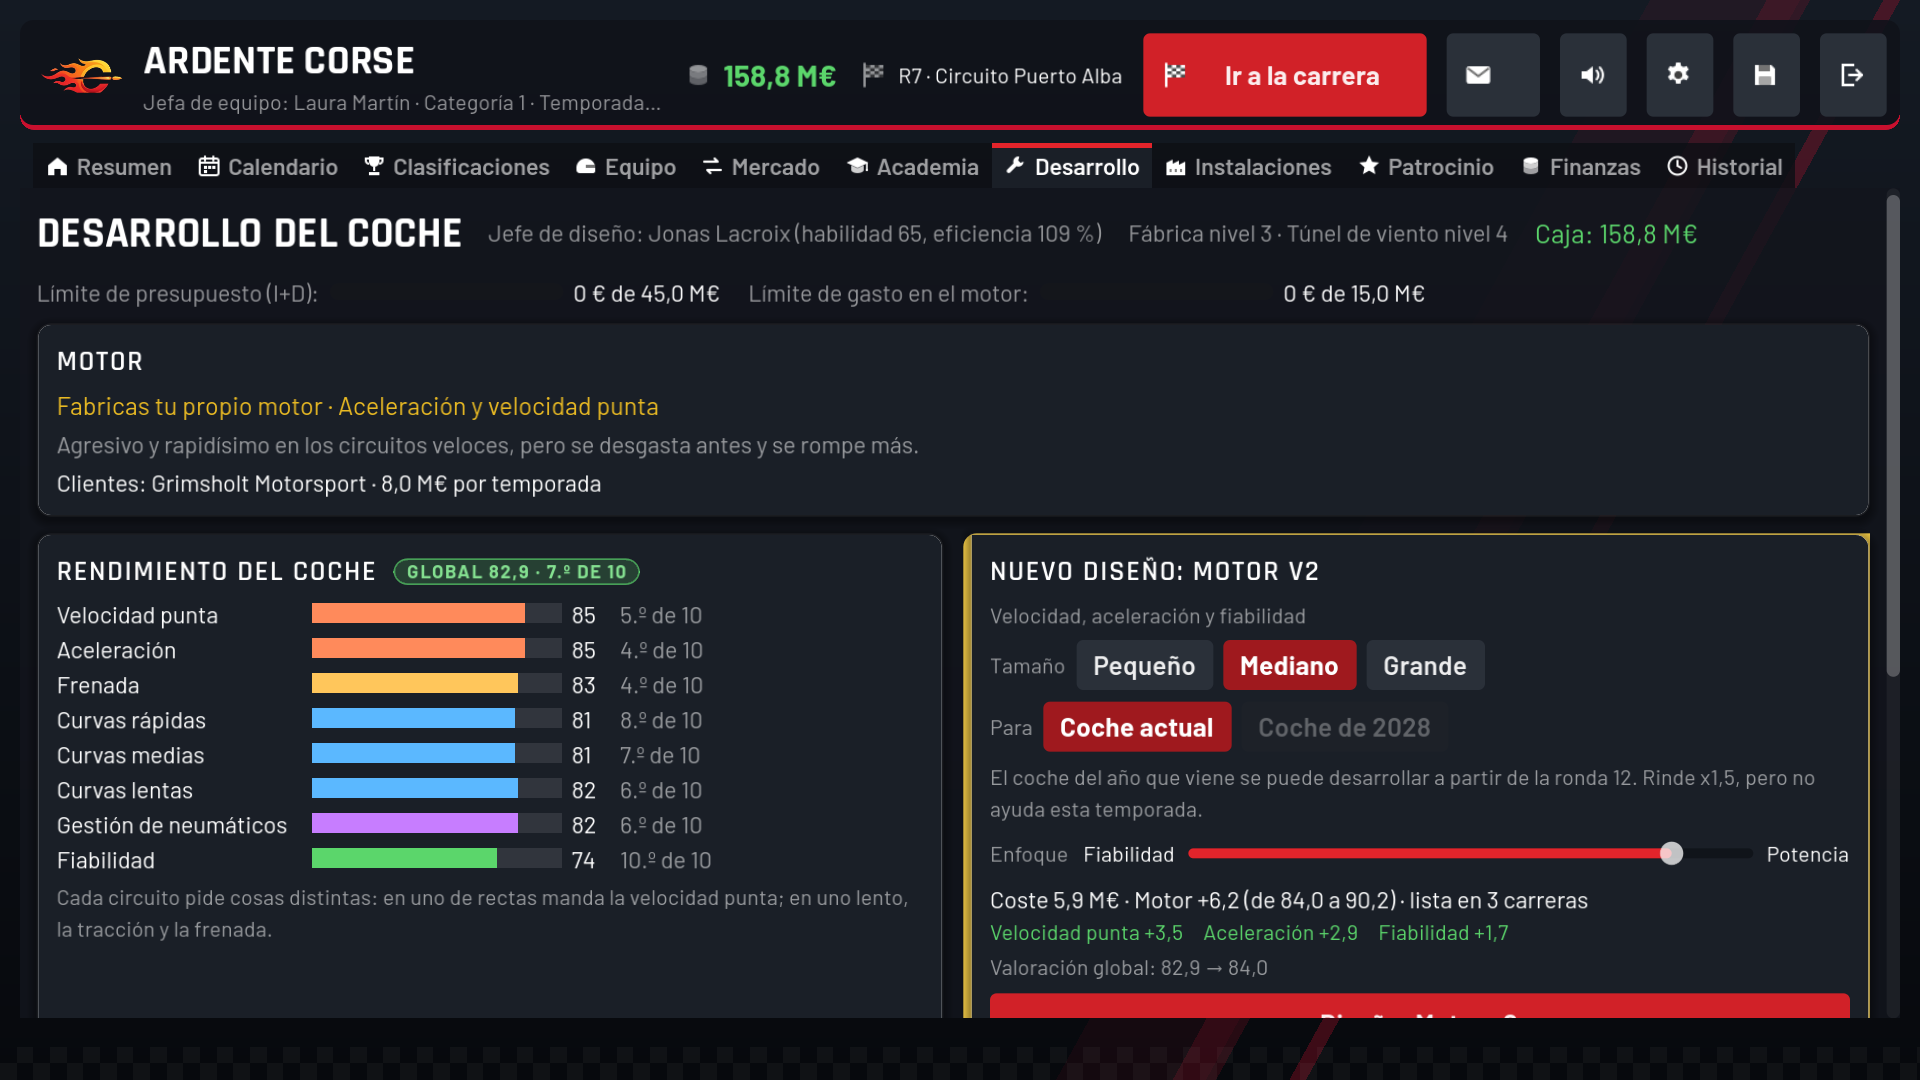Click the Caja: 158,8 M€ text
Image resolution: width=1920 pixels, height=1080 pixels.
(x=1616, y=234)
